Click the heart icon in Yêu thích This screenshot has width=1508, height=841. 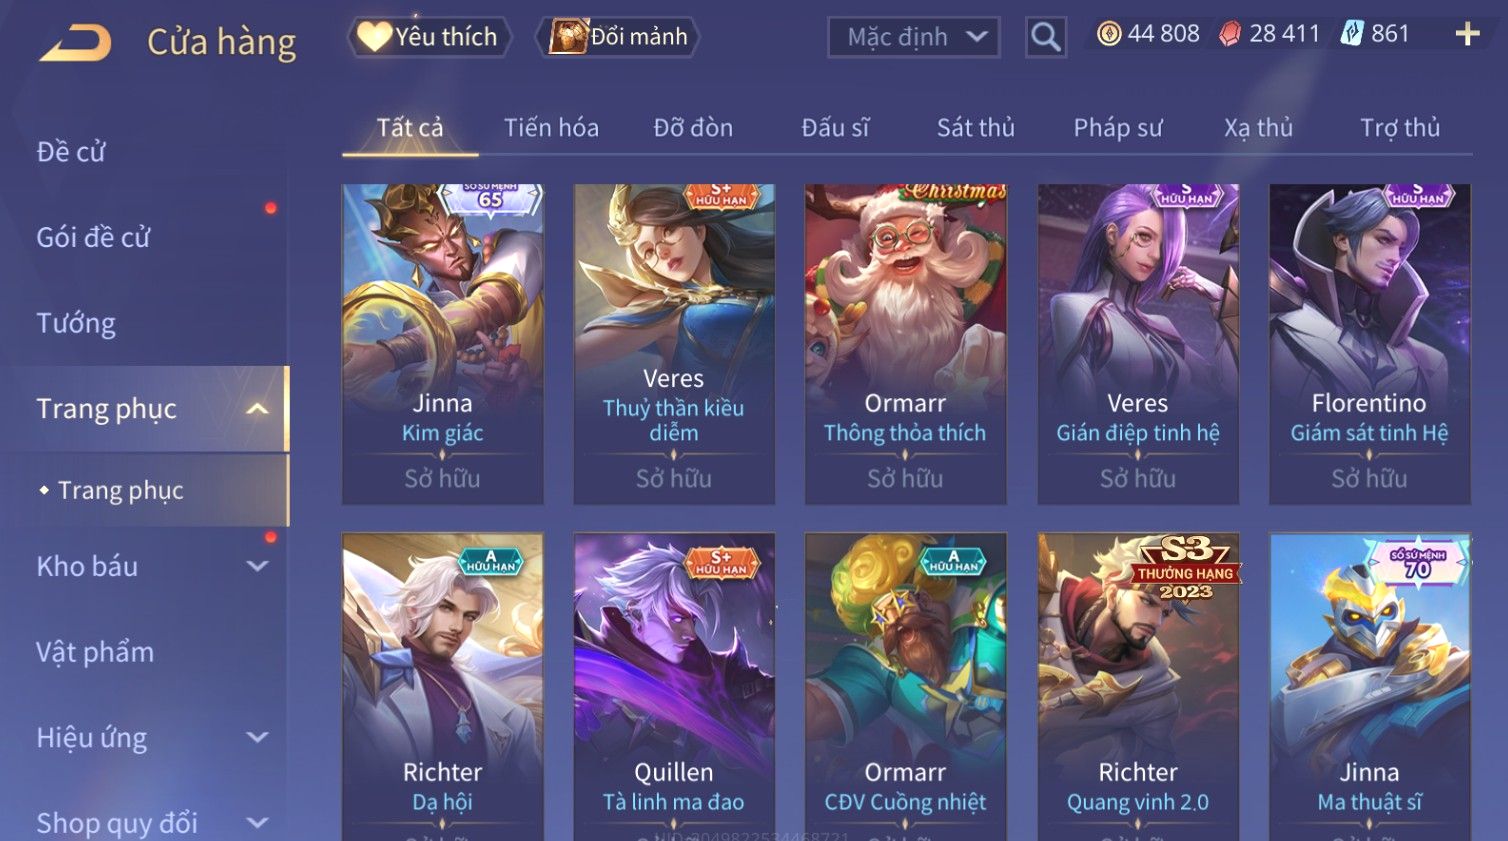tap(374, 37)
